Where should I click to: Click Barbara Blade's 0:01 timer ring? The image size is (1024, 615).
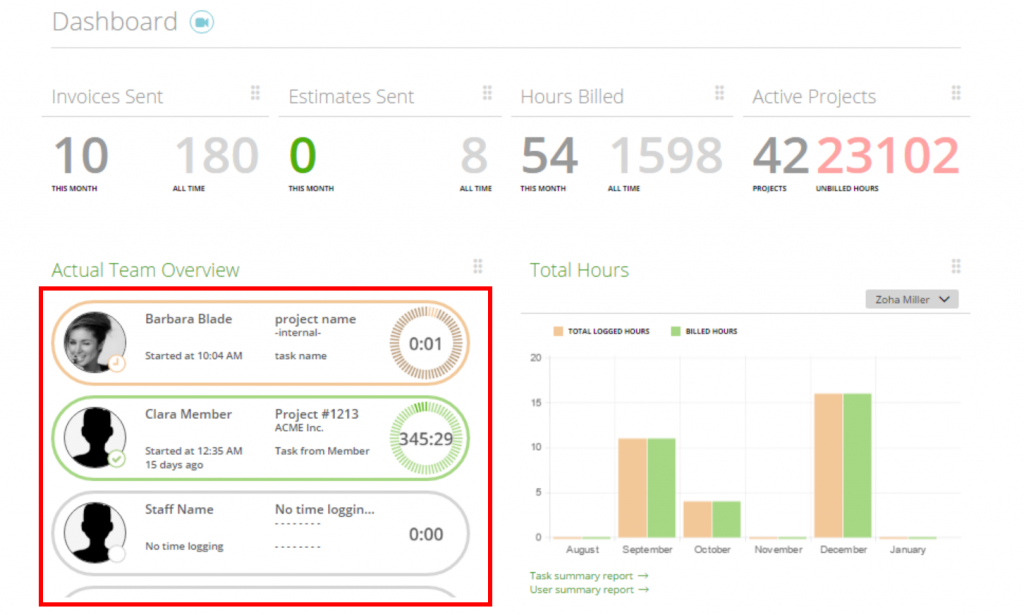click(x=426, y=343)
